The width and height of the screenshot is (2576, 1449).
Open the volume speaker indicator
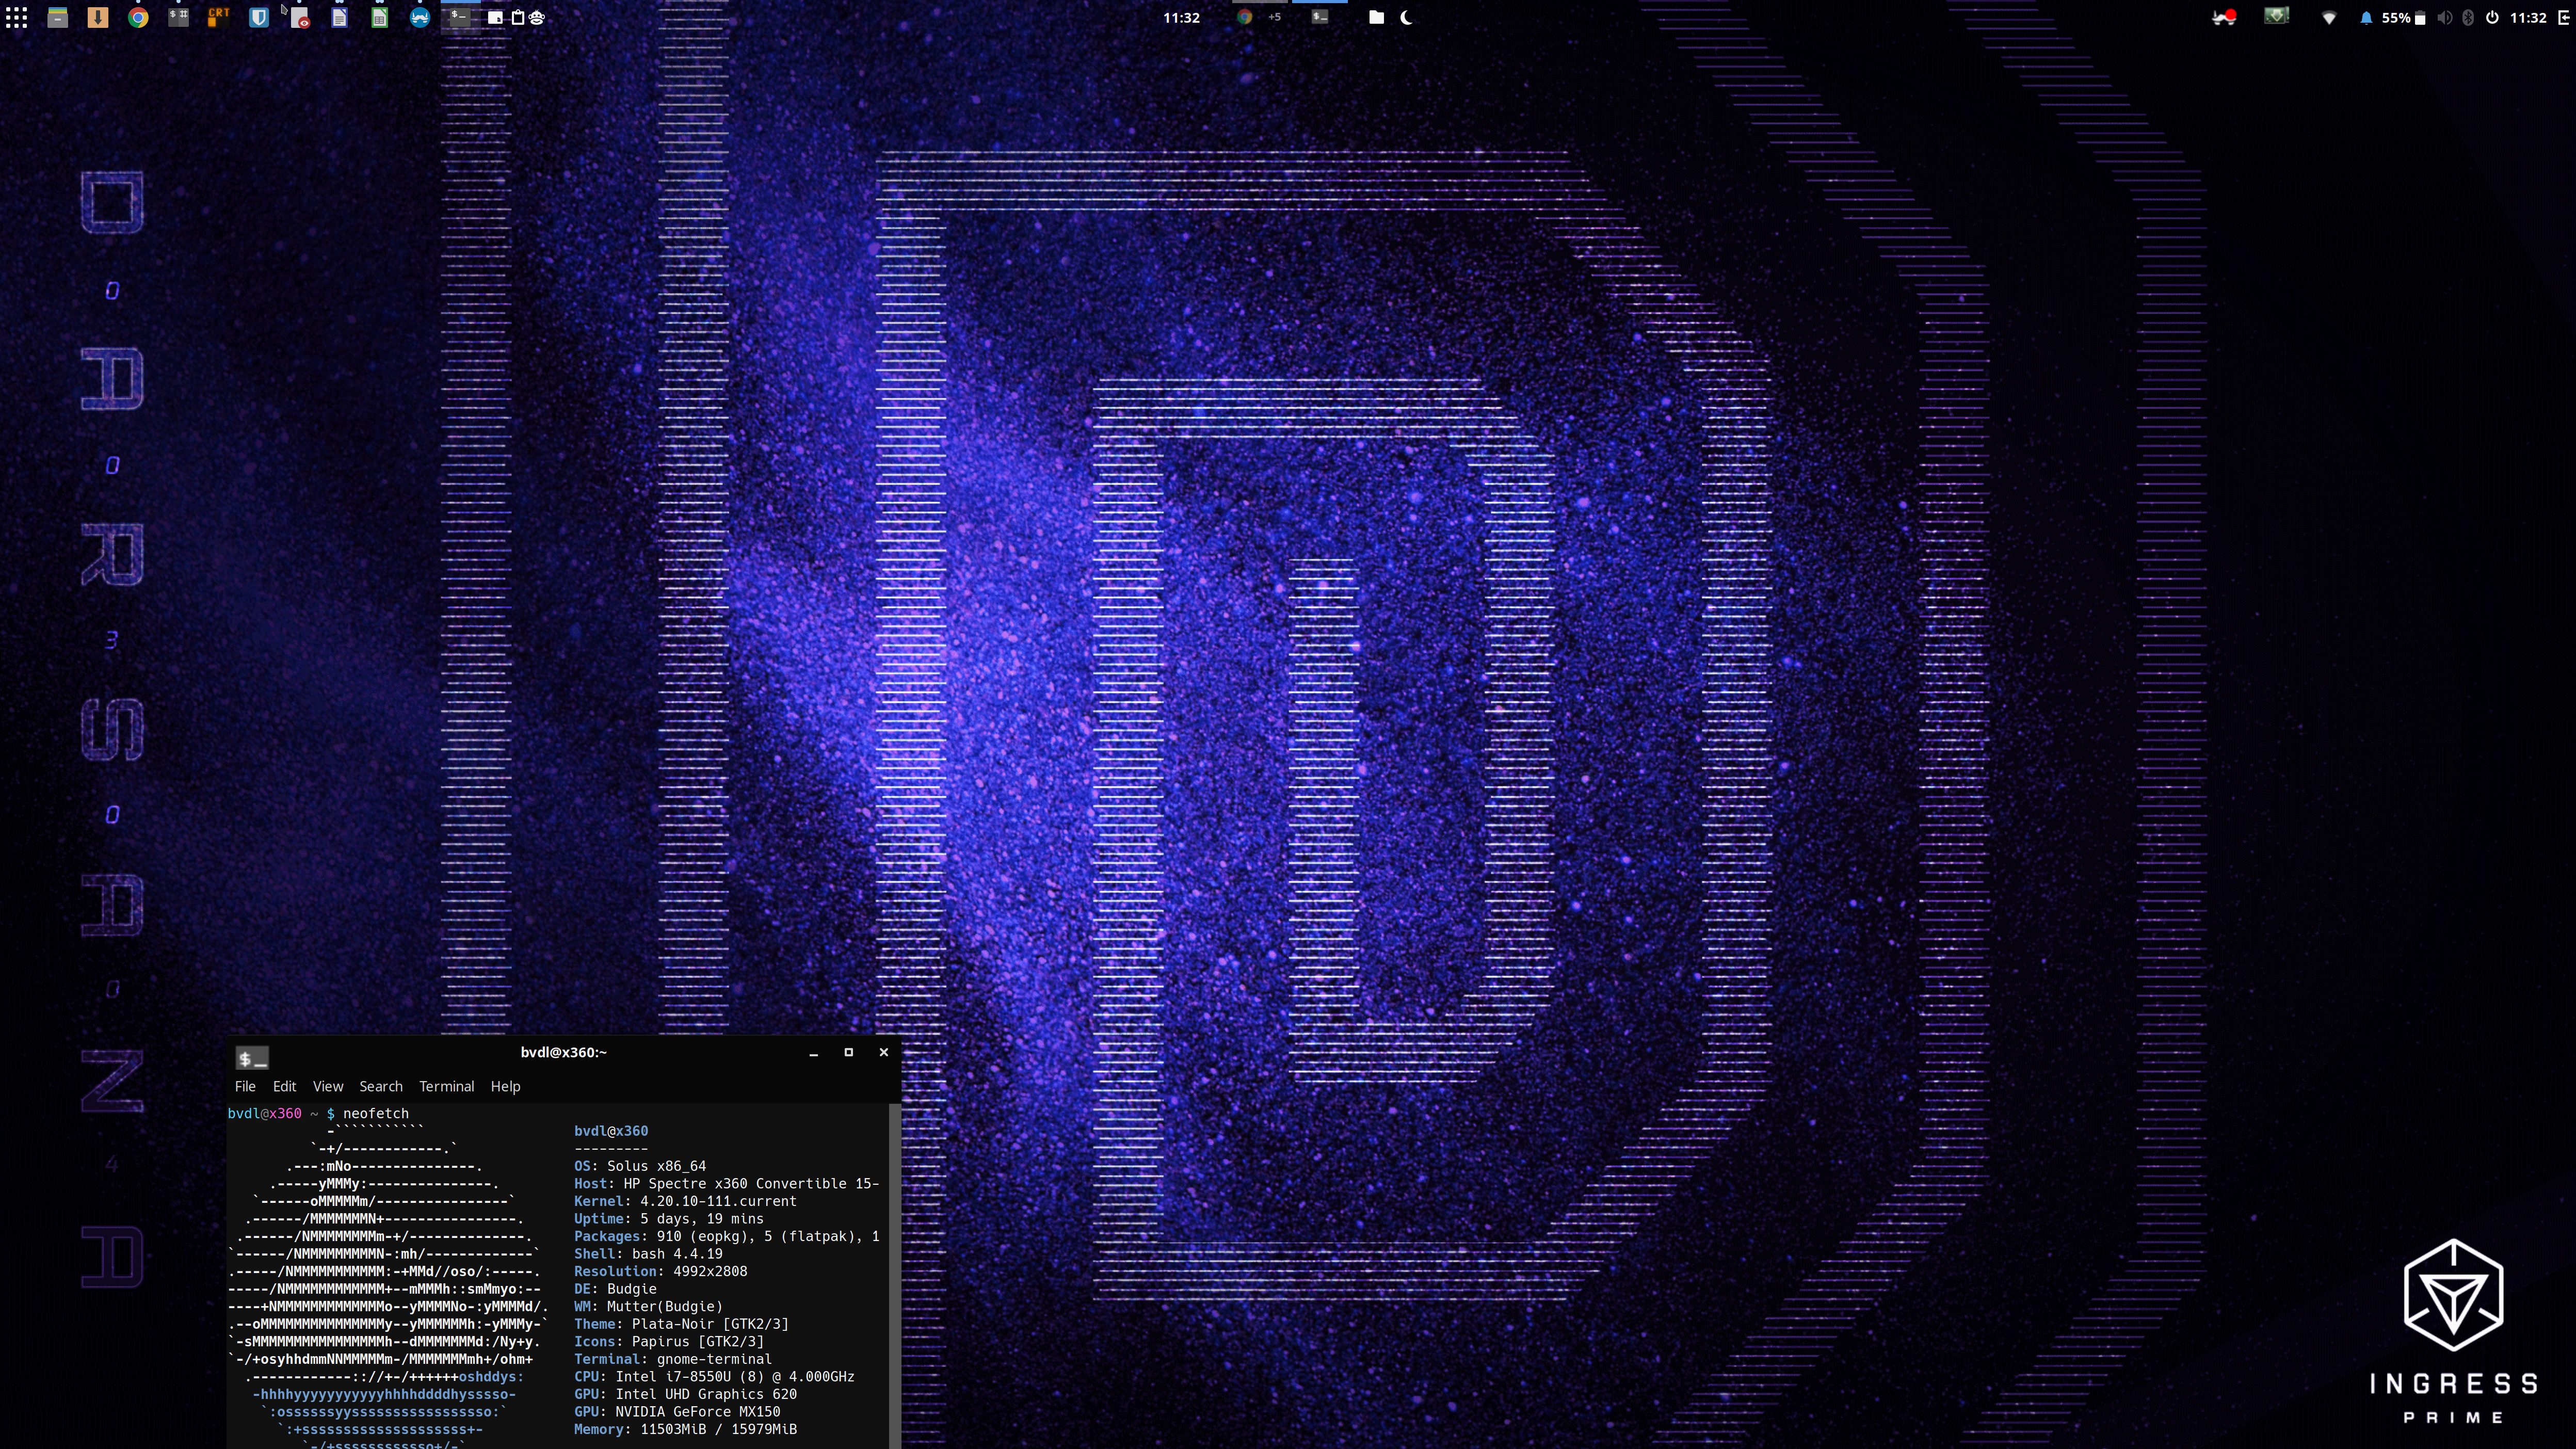pos(2445,18)
